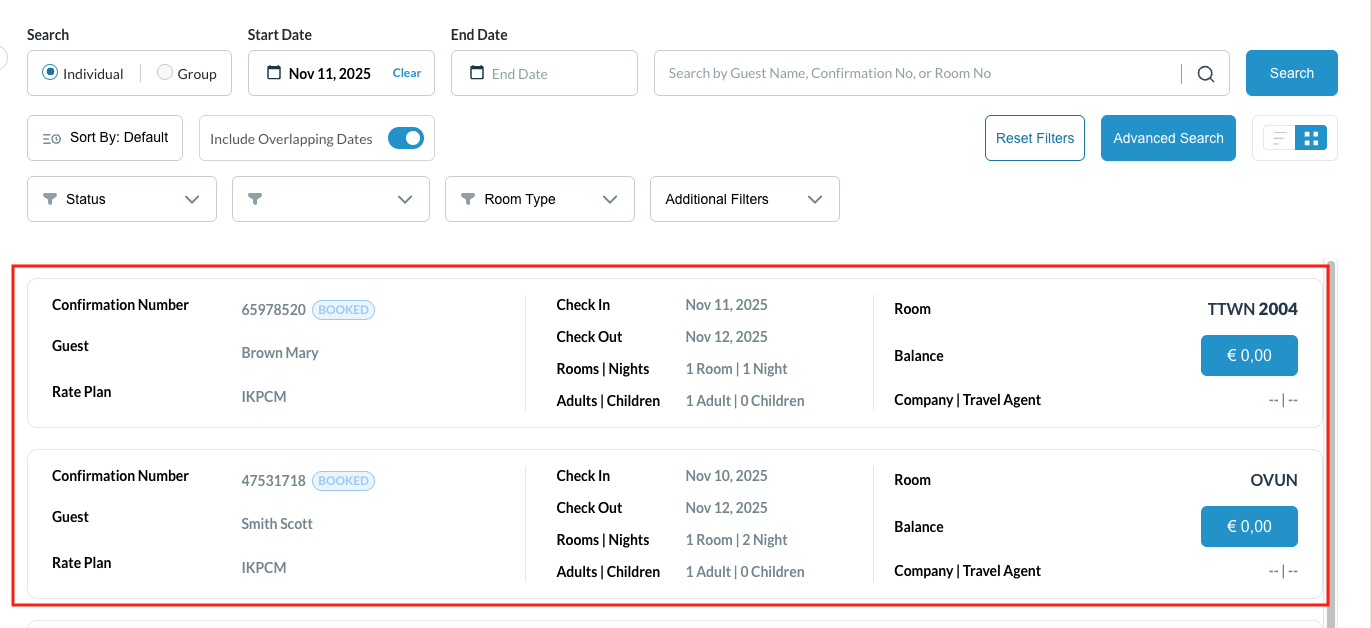Click the End Date calendar icon
Viewport: 1371px width, 628px height.
point(477,73)
